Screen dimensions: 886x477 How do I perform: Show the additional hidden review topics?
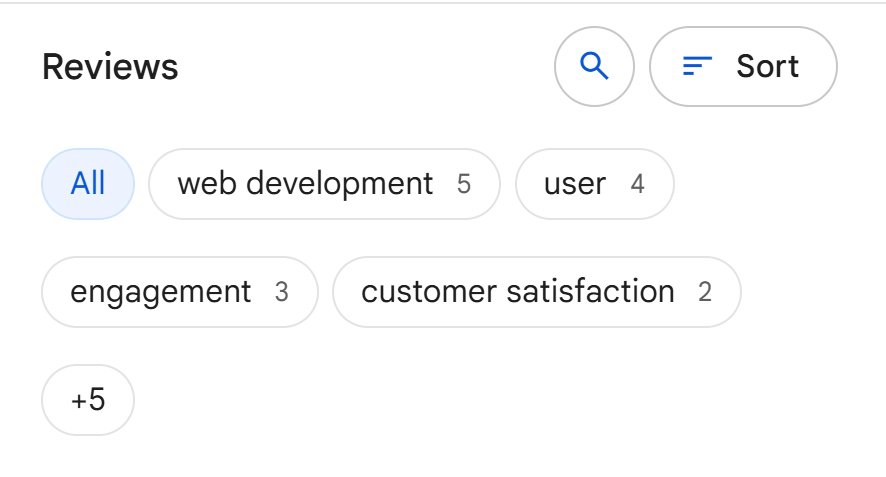[x=88, y=400]
